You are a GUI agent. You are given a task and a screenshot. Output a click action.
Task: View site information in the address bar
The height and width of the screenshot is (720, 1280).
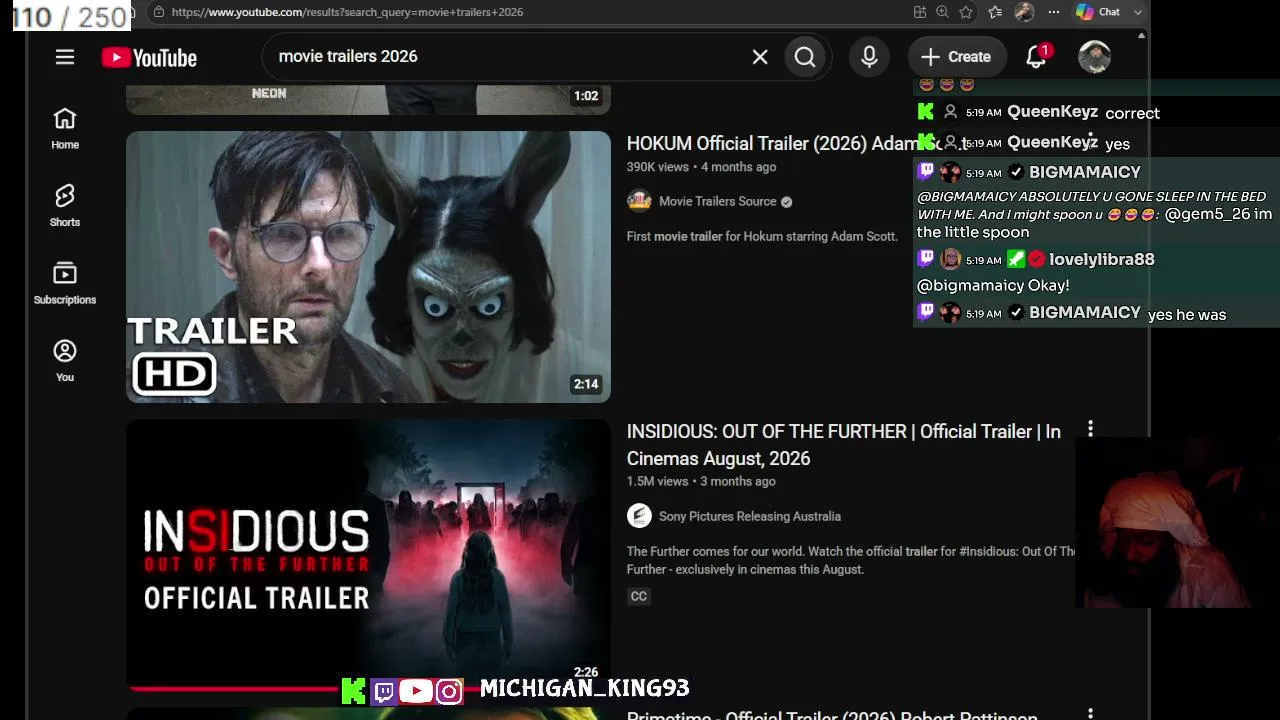tap(158, 12)
